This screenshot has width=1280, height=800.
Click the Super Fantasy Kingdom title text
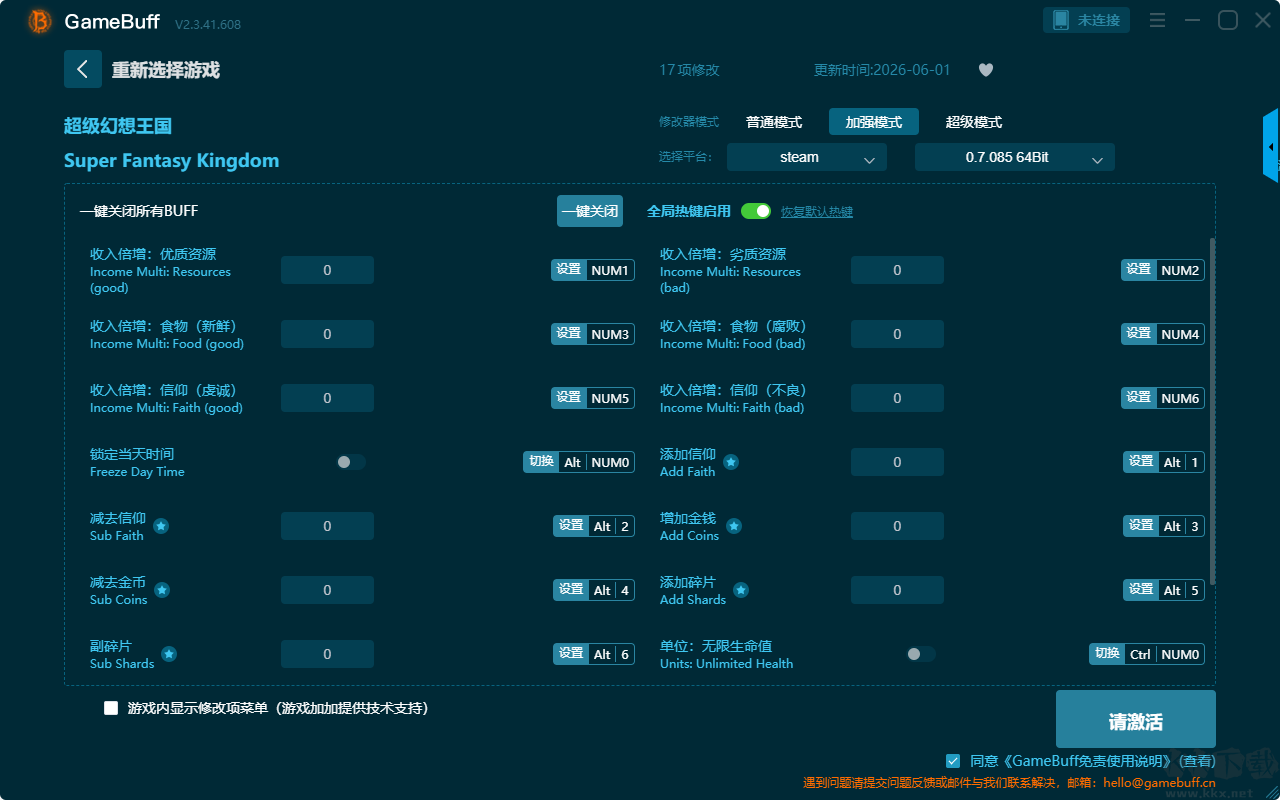click(171, 161)
